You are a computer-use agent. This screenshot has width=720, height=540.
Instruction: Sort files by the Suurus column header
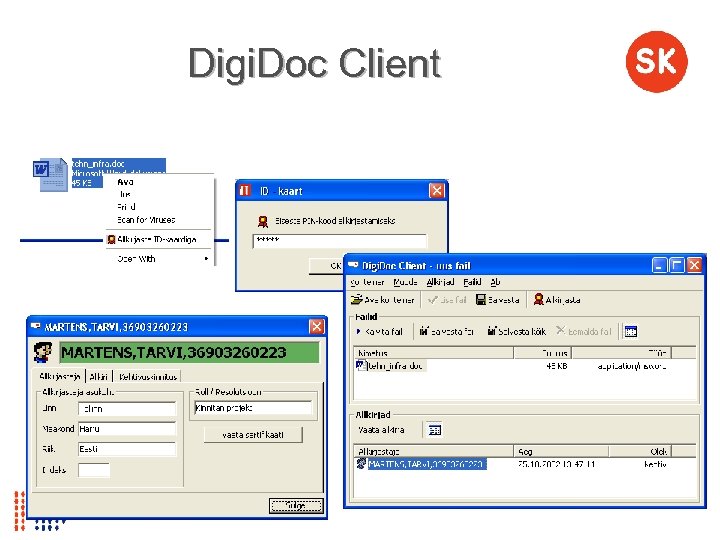(x=542, y=353)
